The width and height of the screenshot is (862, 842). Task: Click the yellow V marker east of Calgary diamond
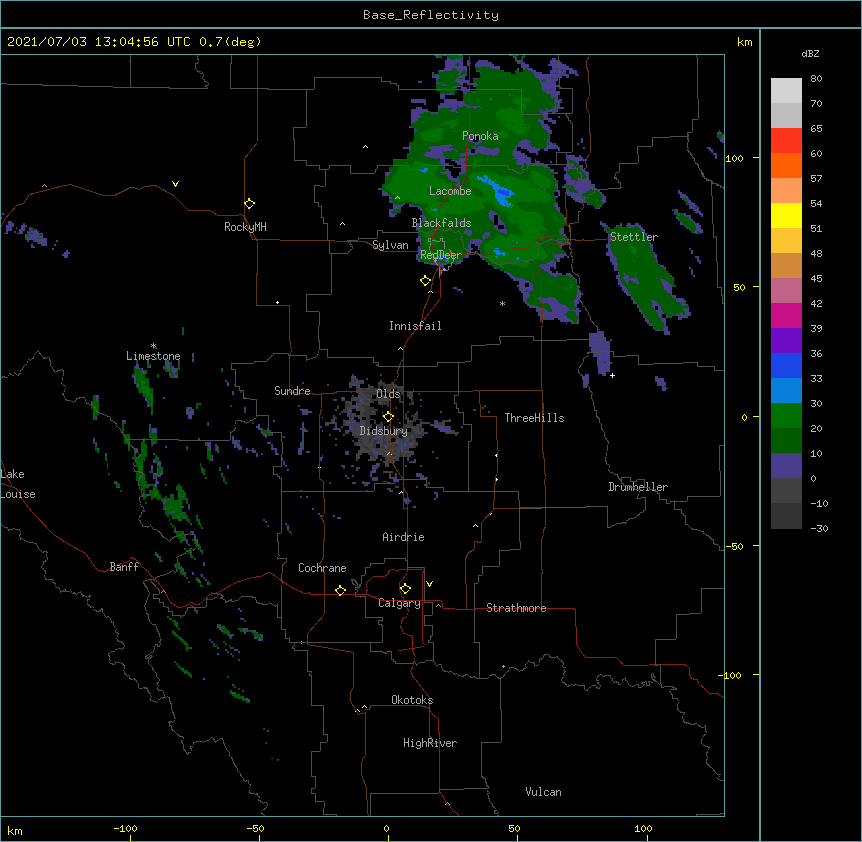pos(429,584)
